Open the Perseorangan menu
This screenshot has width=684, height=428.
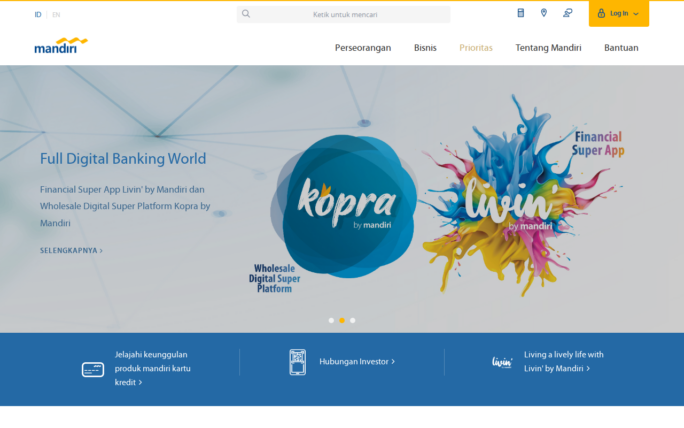[363, 48]
